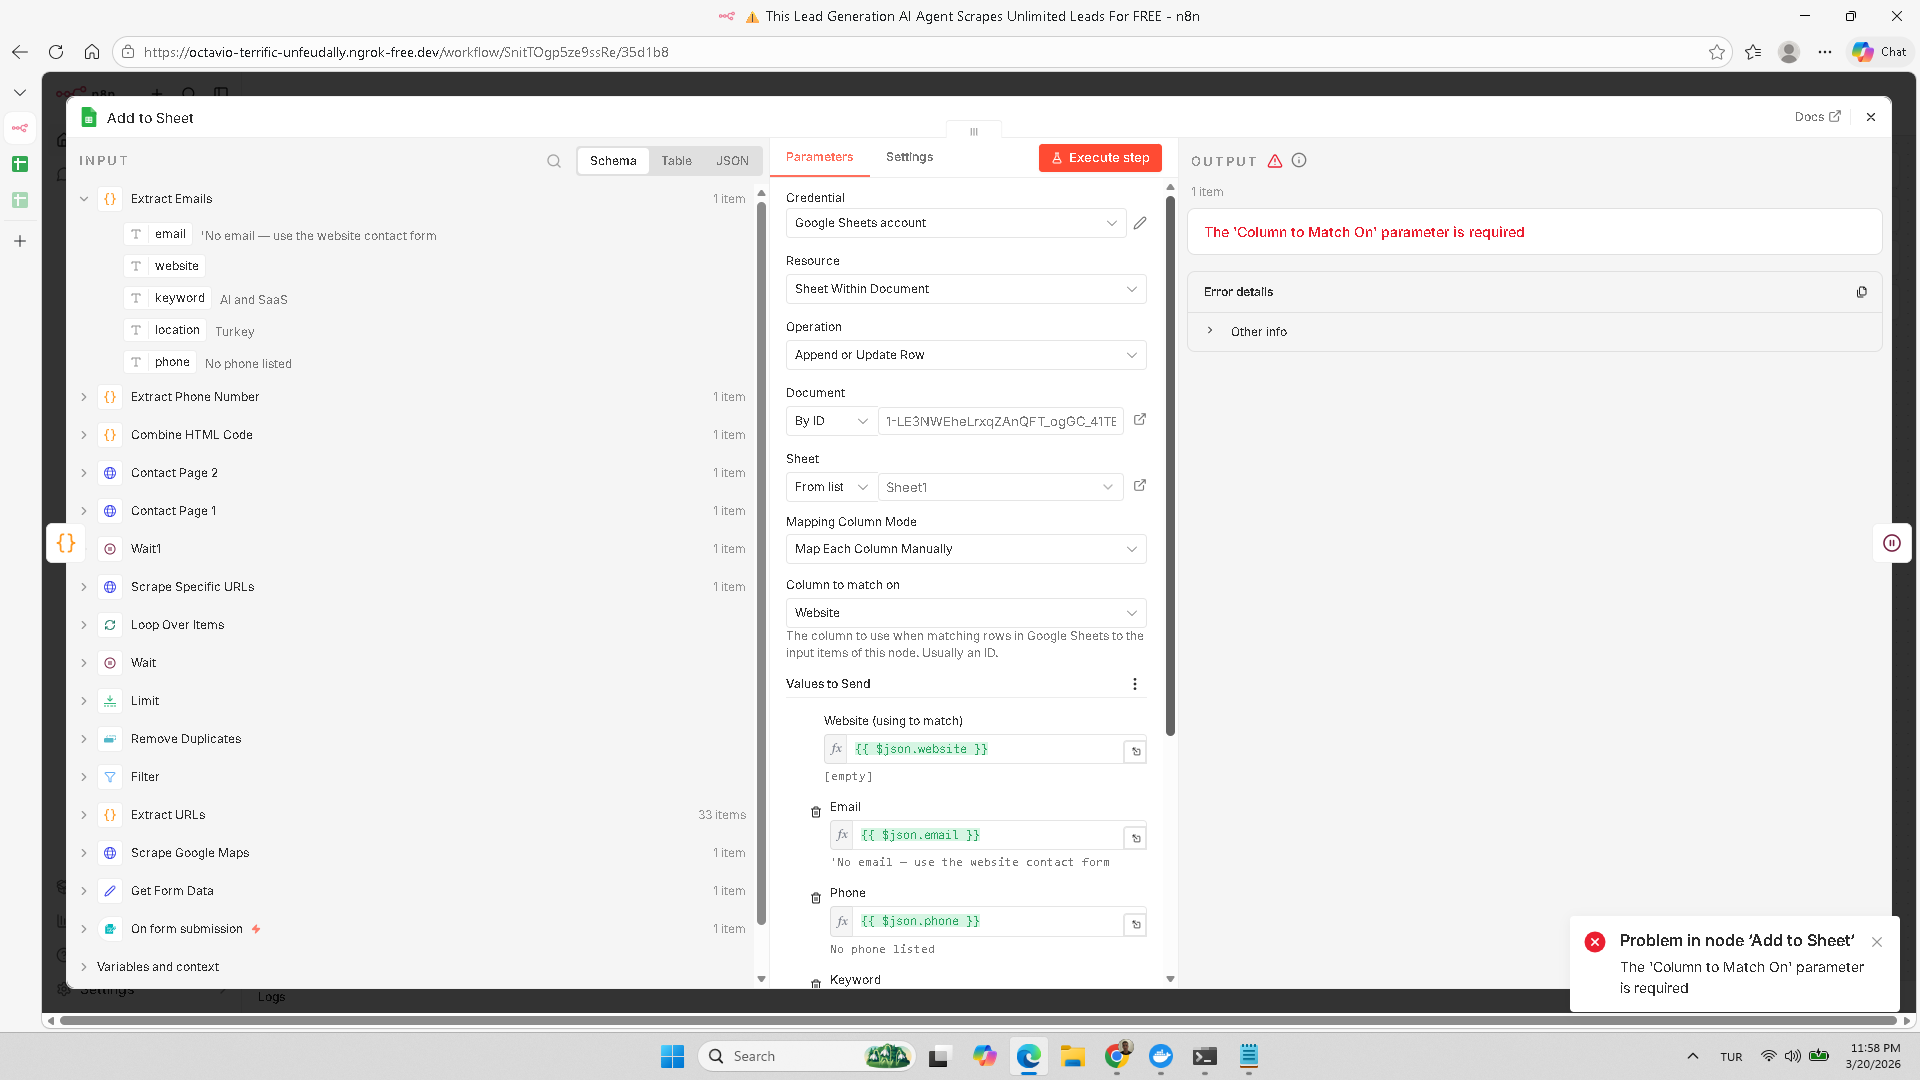Select Schema input view
This screenshot has width=1920, height=1080.
pyautogui.click(x=613, y=161)
